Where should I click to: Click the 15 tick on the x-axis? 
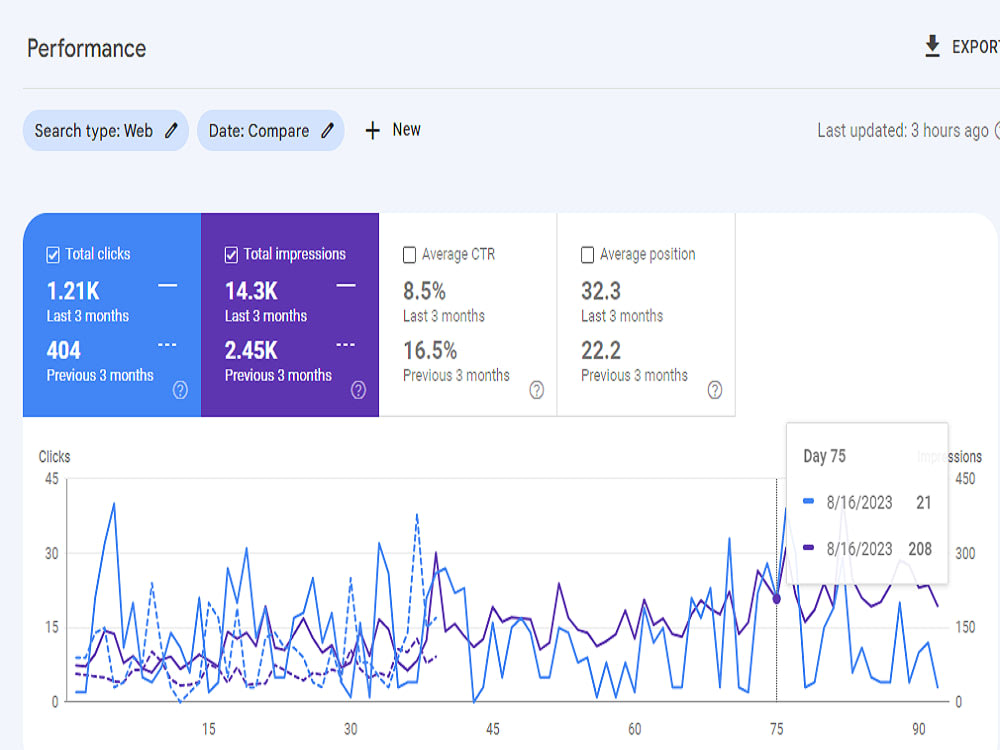point(209,729)
